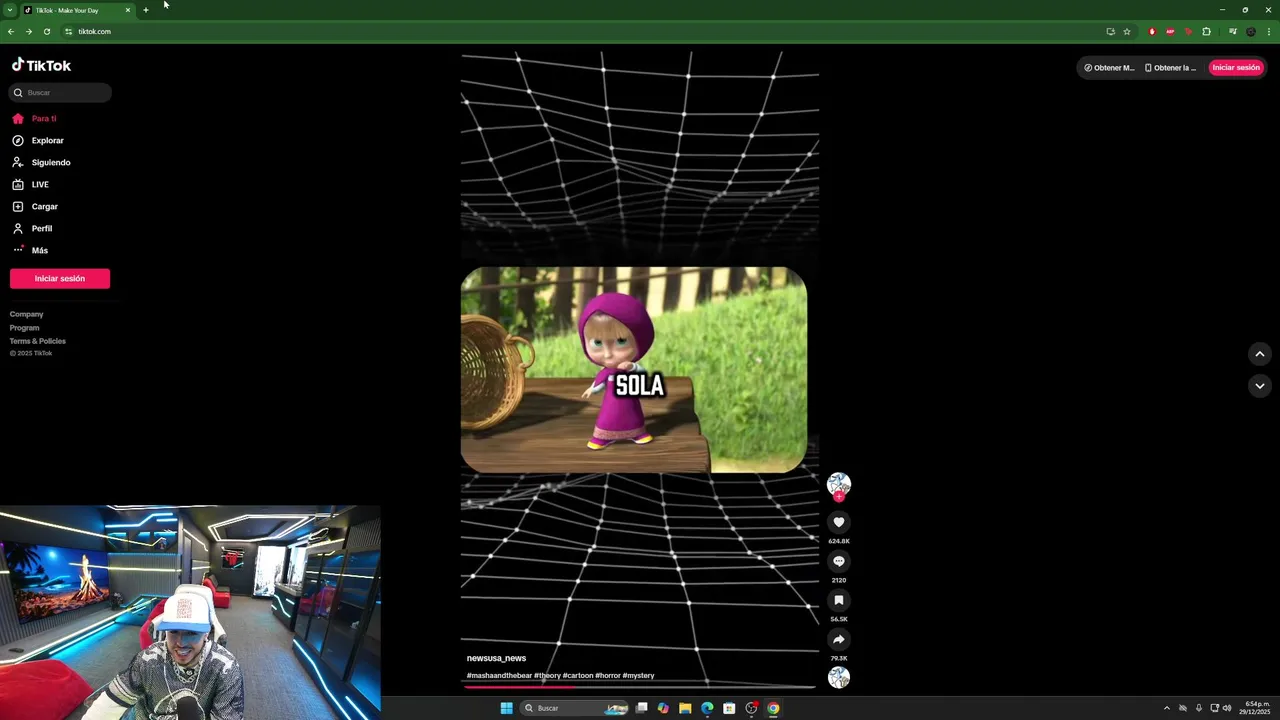Open the #mystery hashtag
Viewport: 1280px width, 720px height.
(638, 676)
